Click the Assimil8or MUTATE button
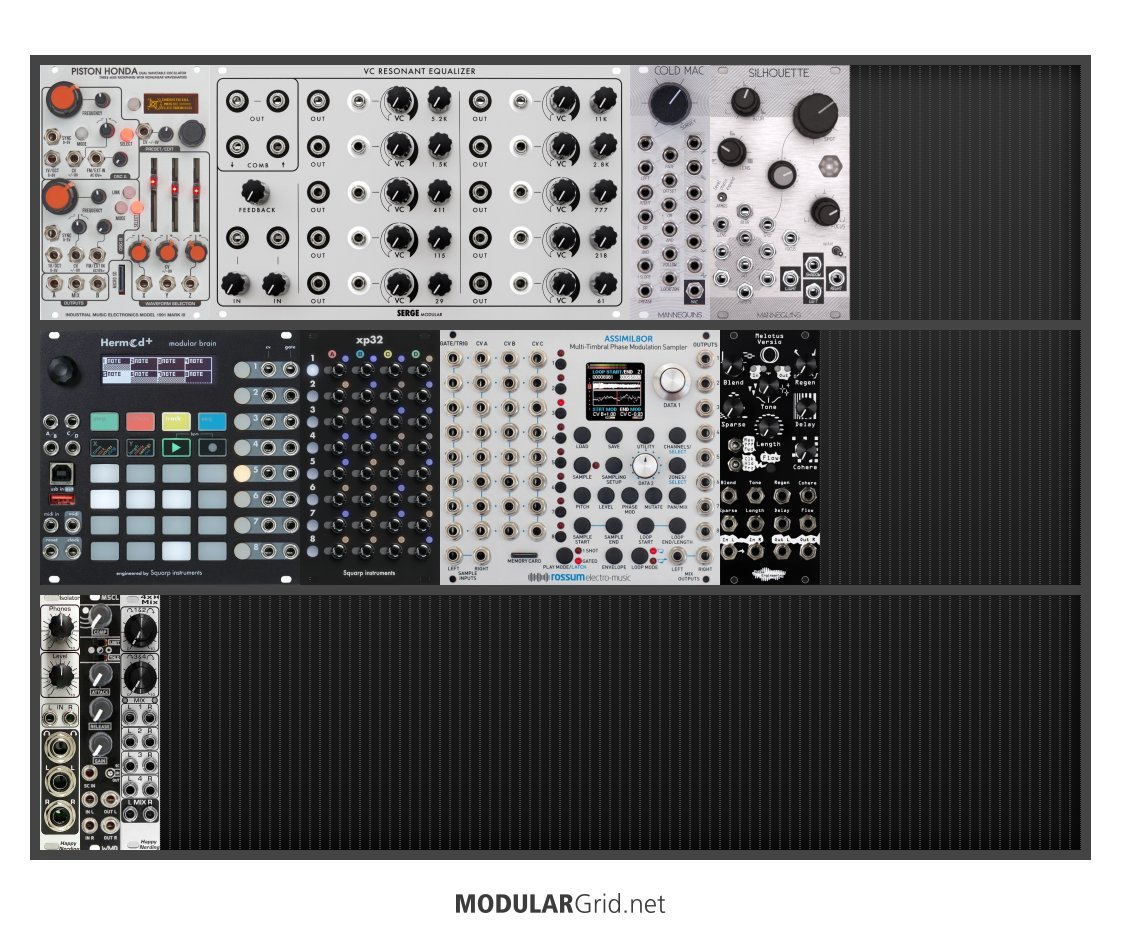The width and height of the screenshot is (1121, 925). pos(653,496)
